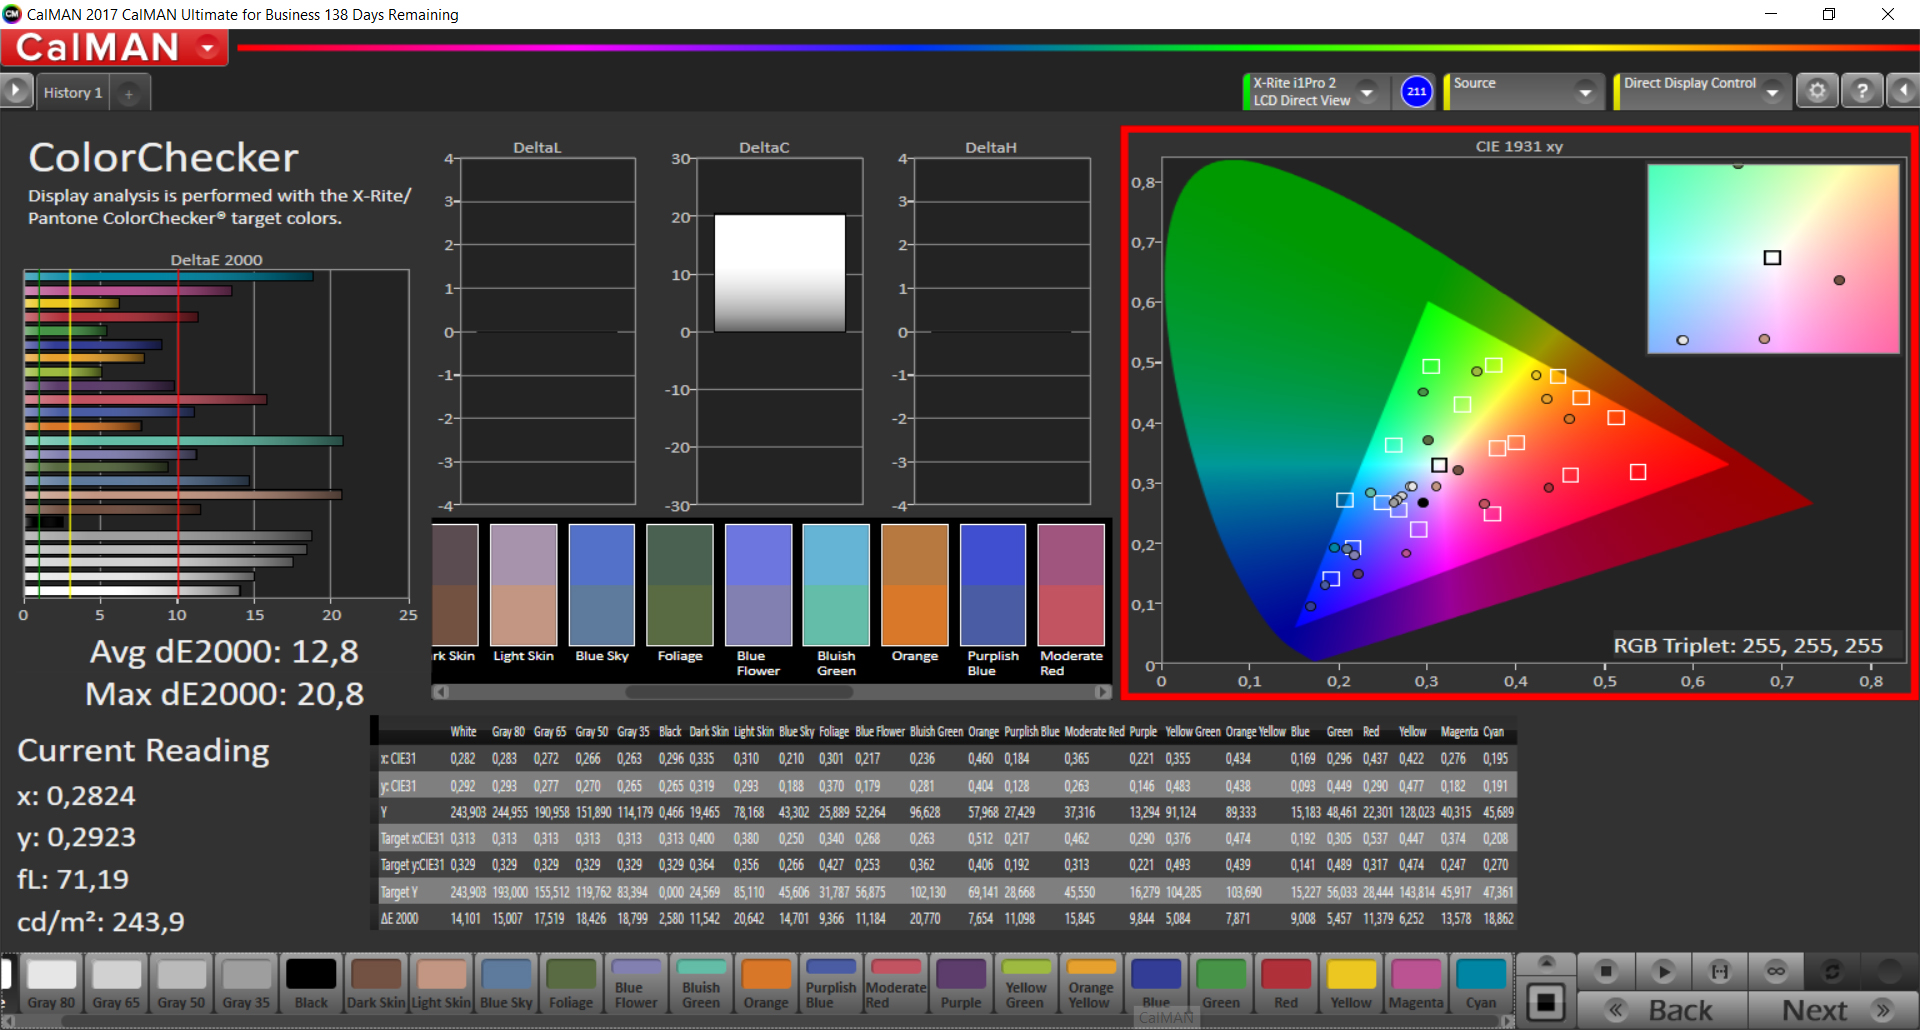
Task: Start reading with the play button
Action: 1663,971
